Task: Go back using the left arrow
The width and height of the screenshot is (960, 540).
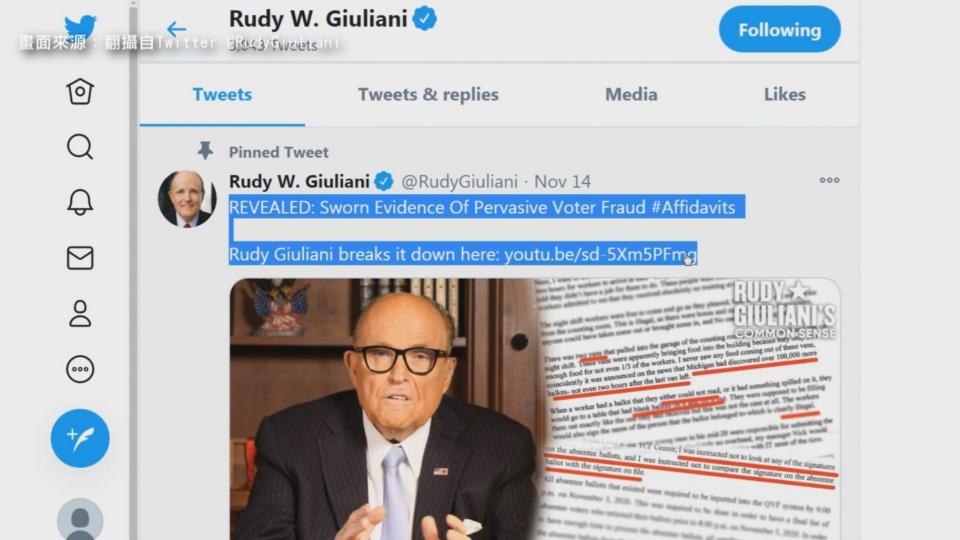Action: point(176,29)
